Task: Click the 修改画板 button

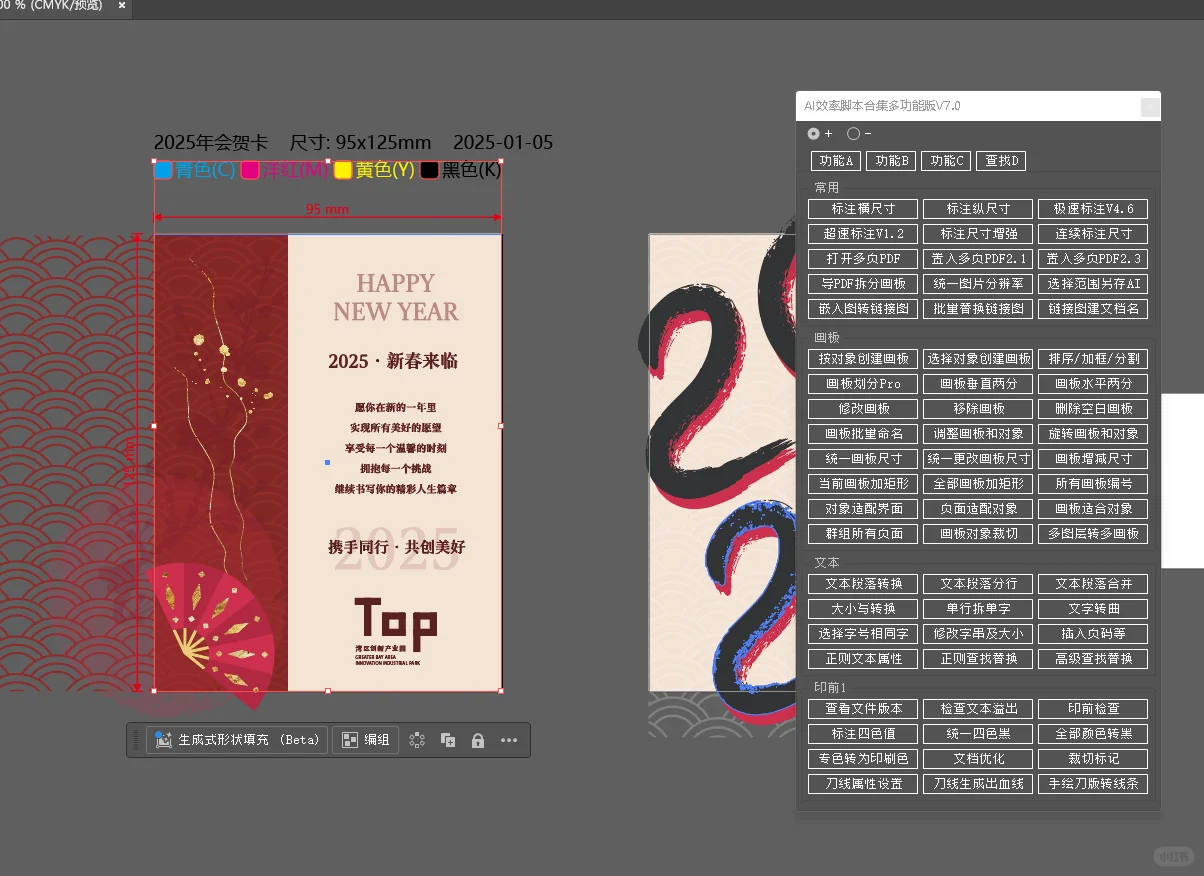Action: [862, 408]
